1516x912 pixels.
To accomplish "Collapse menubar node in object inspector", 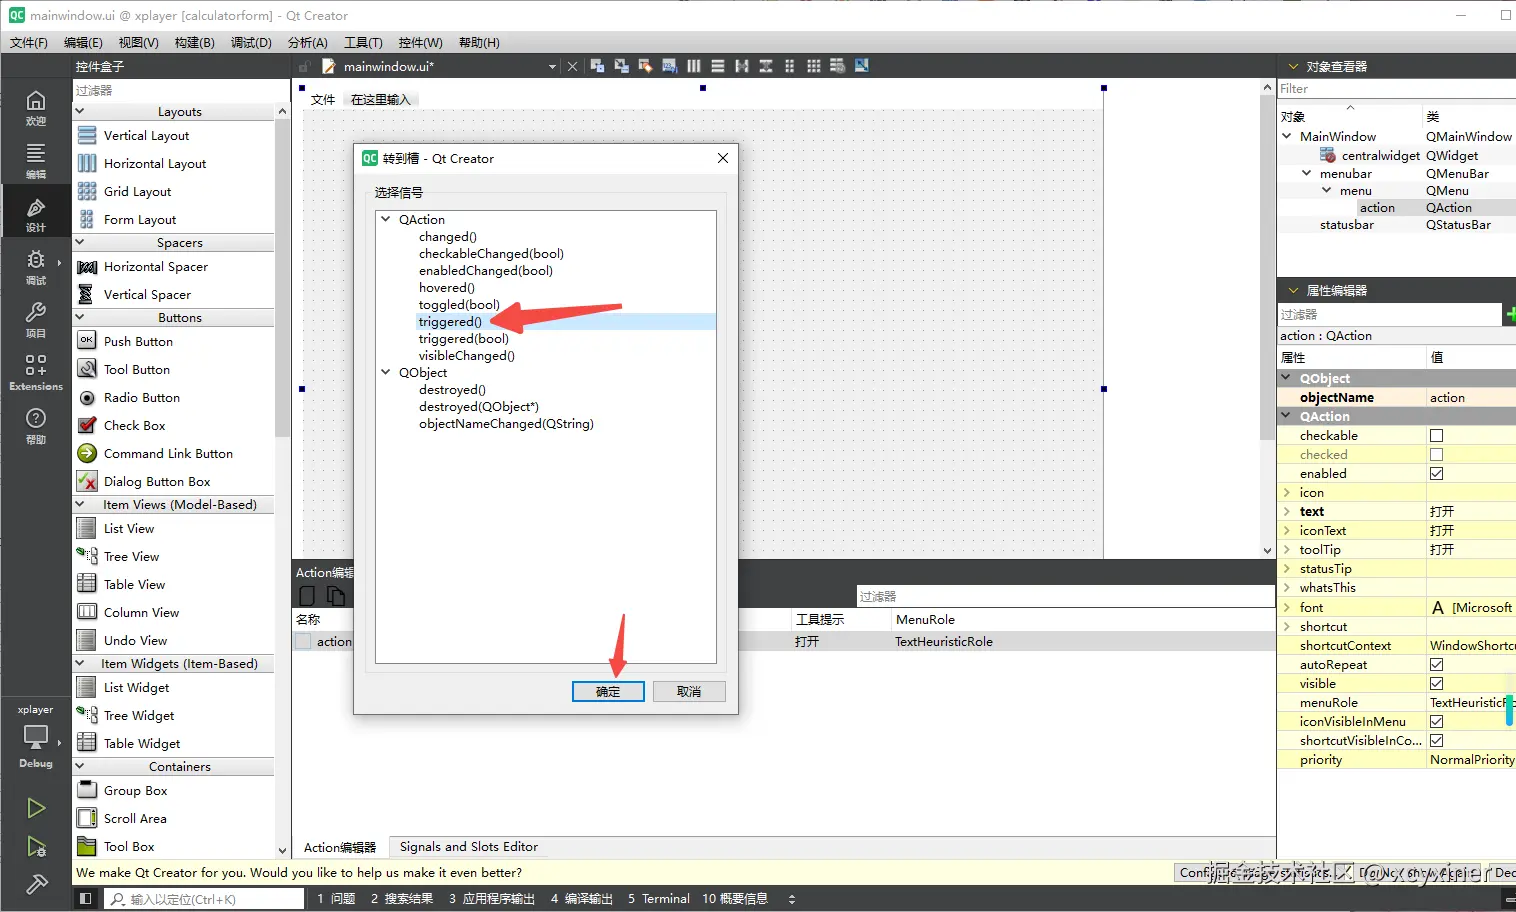I will pyautogui.click(x=1306, y=173).
